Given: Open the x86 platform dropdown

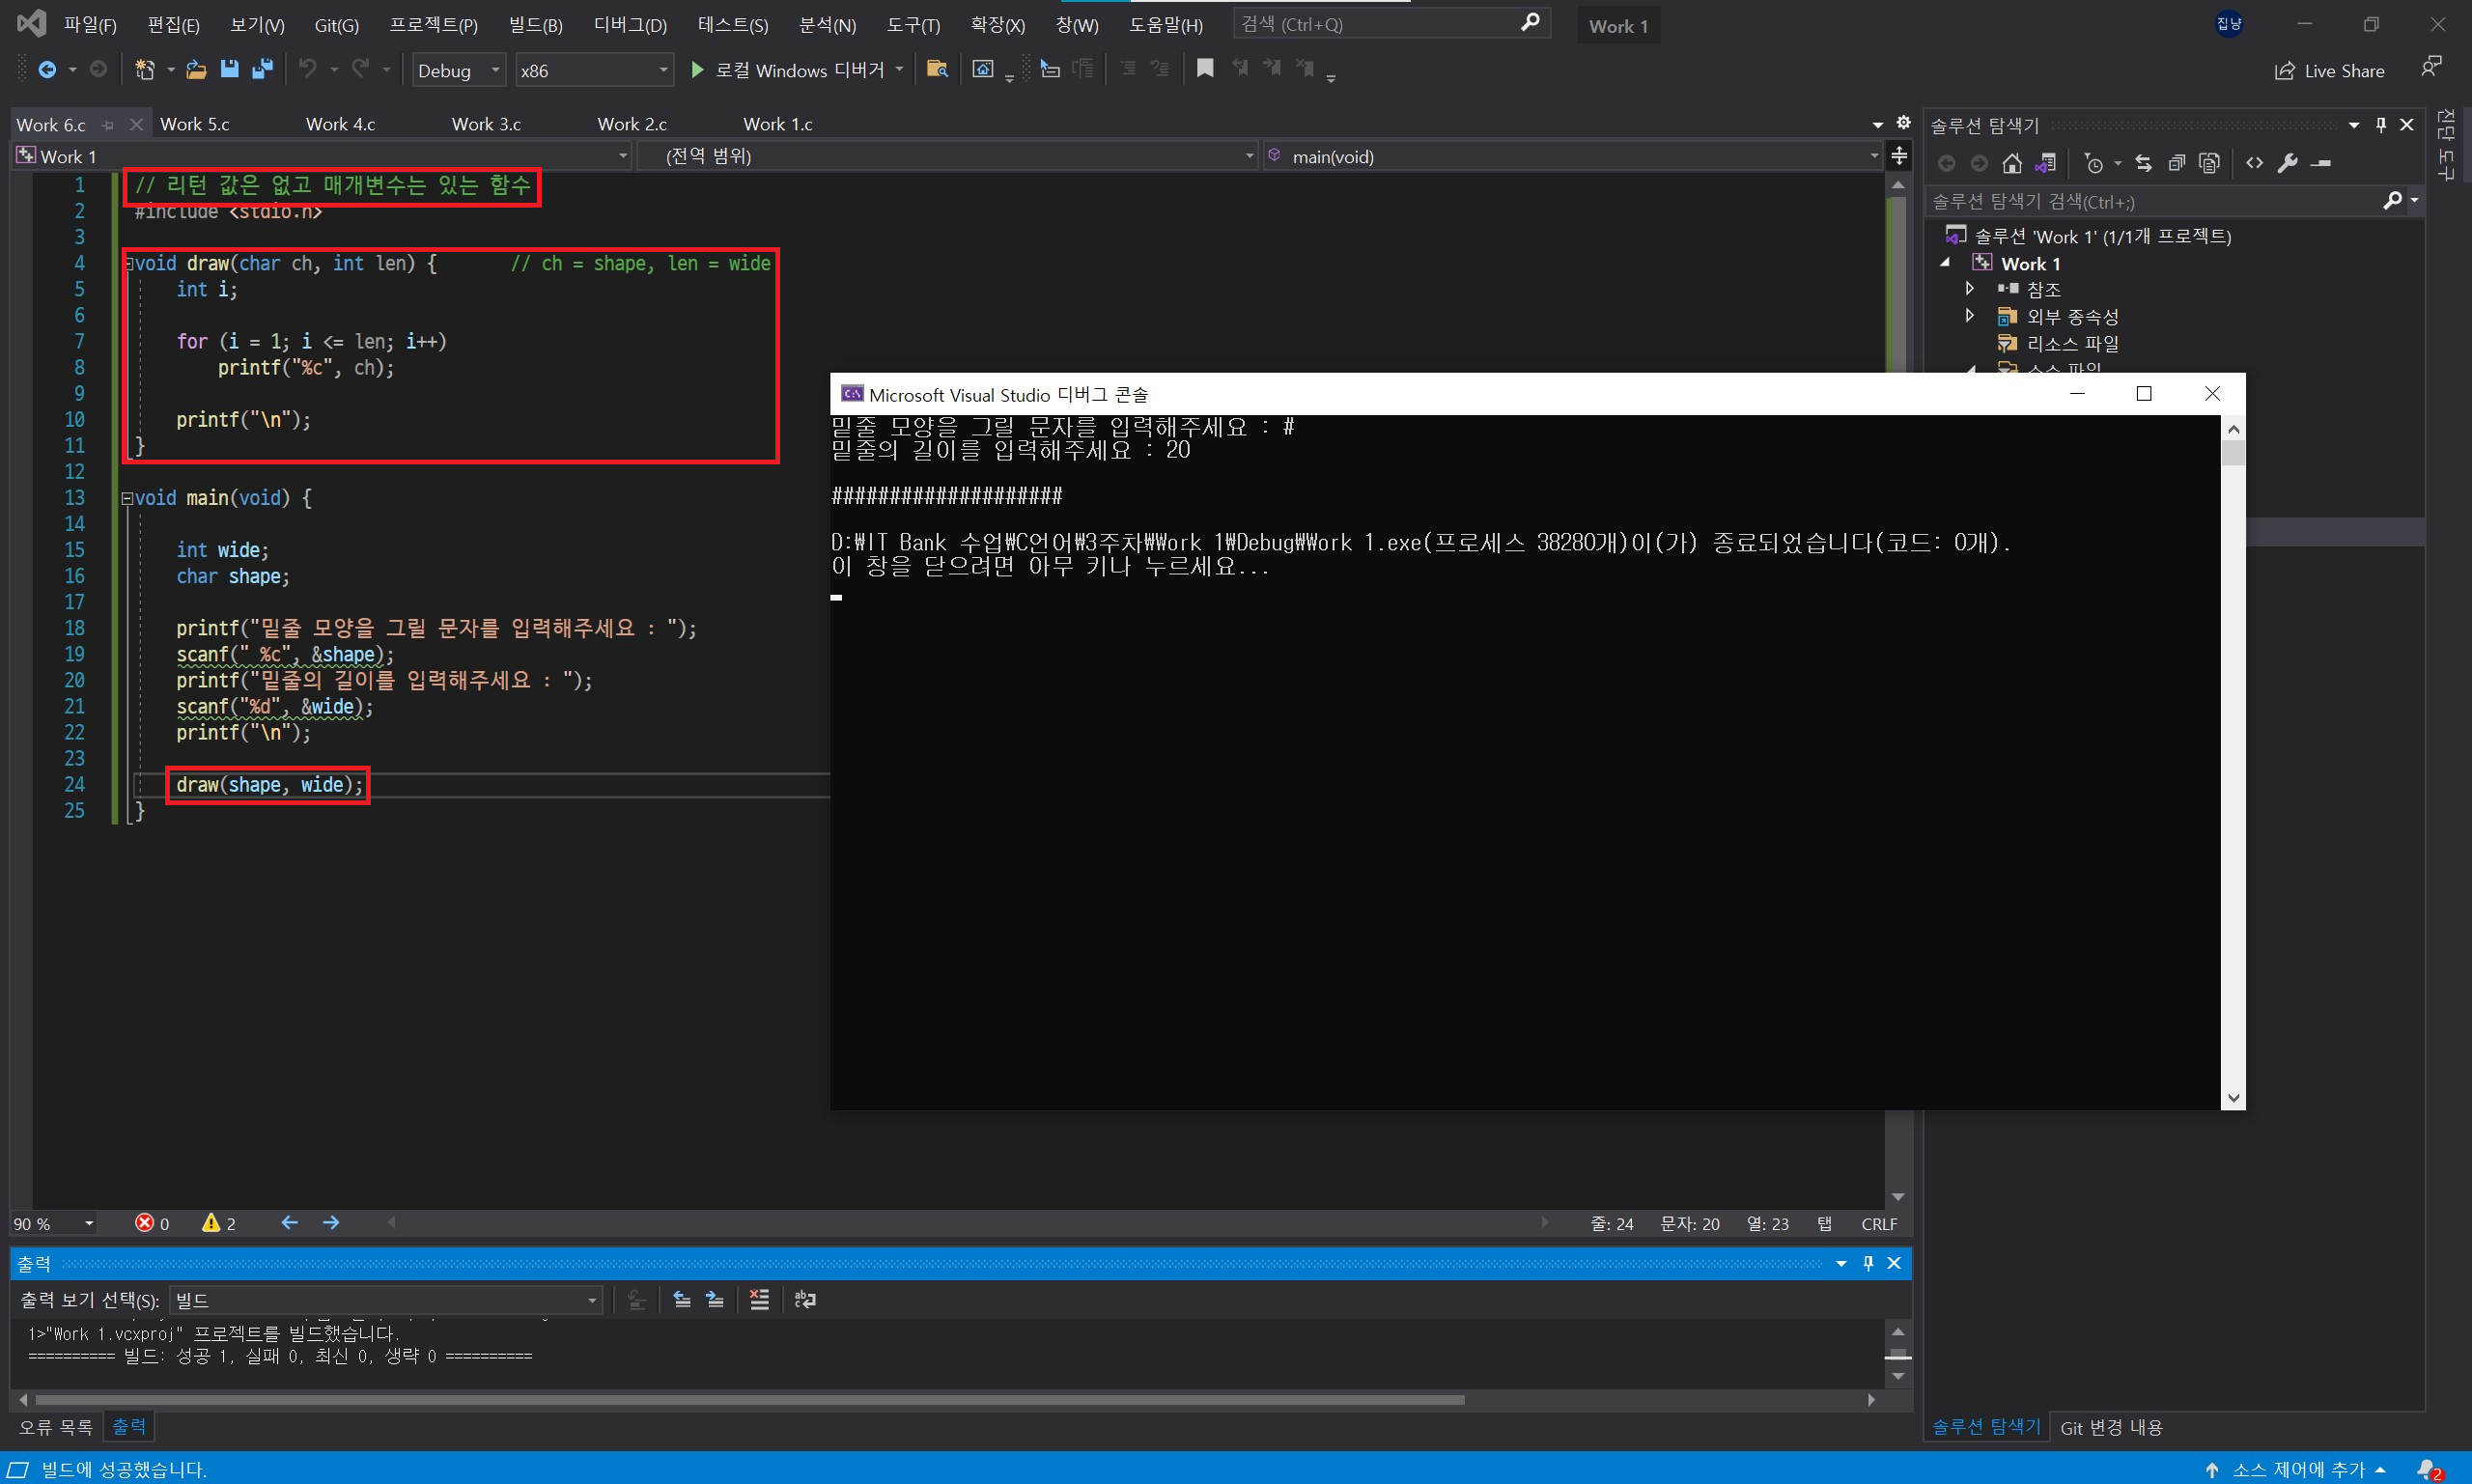Looking at the screenshot, I should (662, 70).
